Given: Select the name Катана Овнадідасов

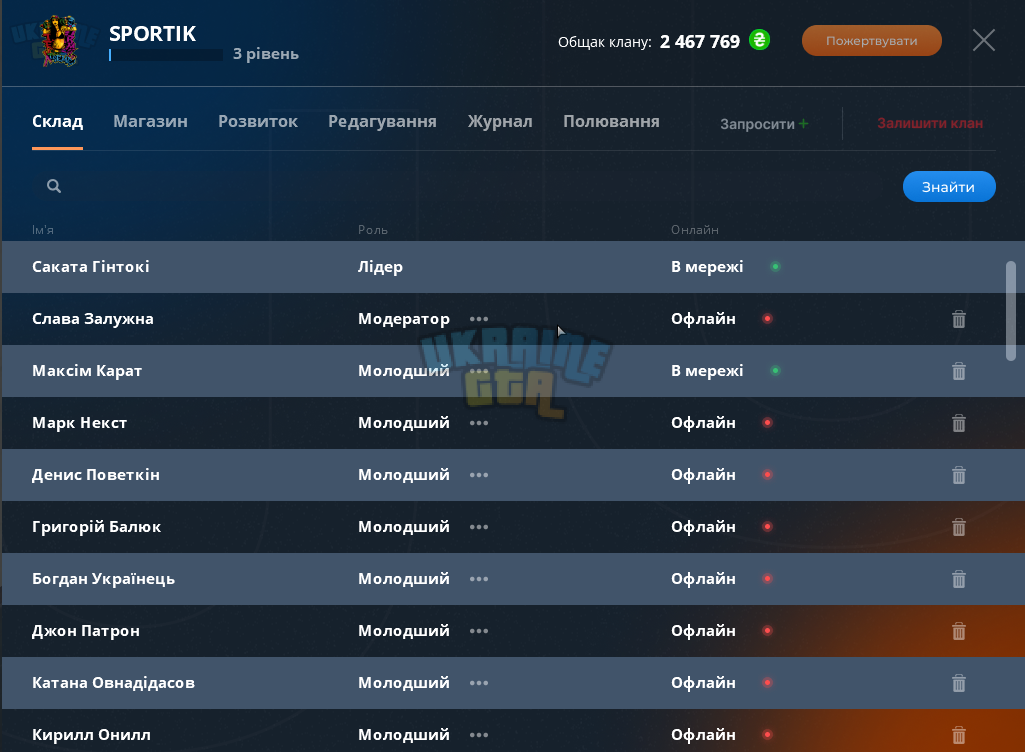Looking at the screenshot, I should [x=113, y=683].
